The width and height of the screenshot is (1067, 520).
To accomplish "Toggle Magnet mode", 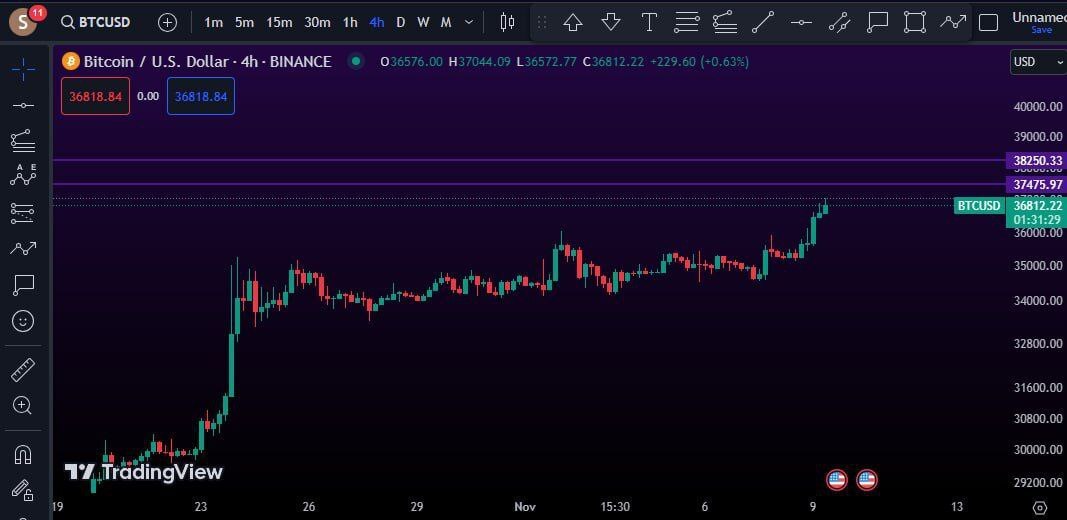I will pyautogui.click(x=23, y=454).
